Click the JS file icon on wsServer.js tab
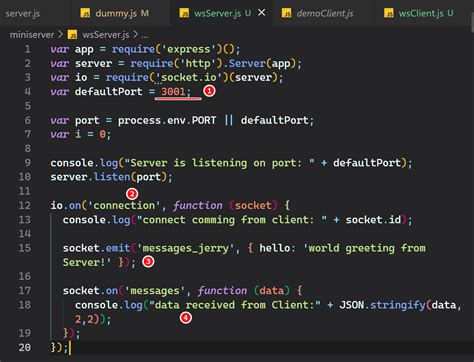The height and width of the screenshot is (362, 474). 184,13
